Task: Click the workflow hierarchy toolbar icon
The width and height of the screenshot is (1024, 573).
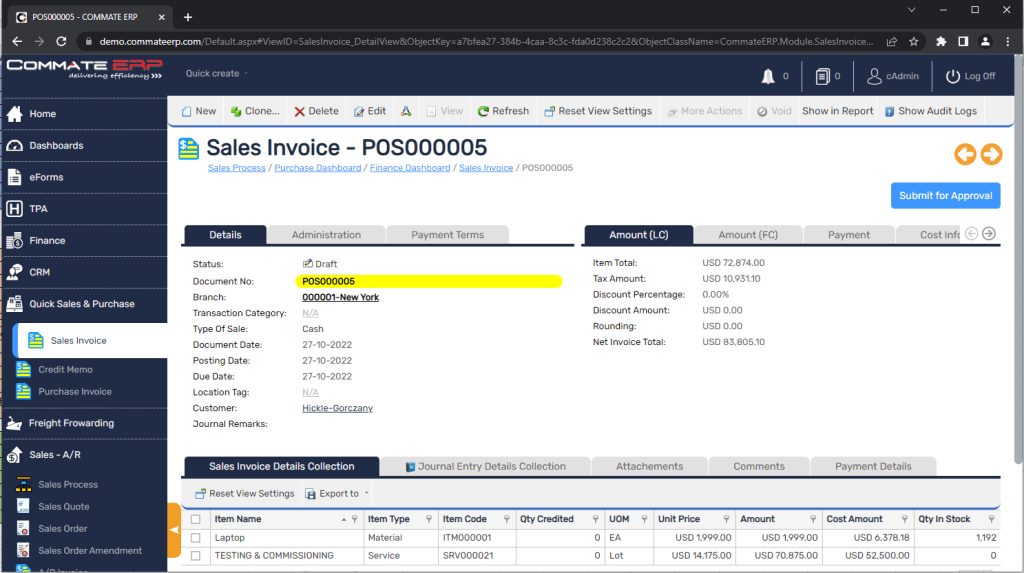Action: [x=406, y=111]
